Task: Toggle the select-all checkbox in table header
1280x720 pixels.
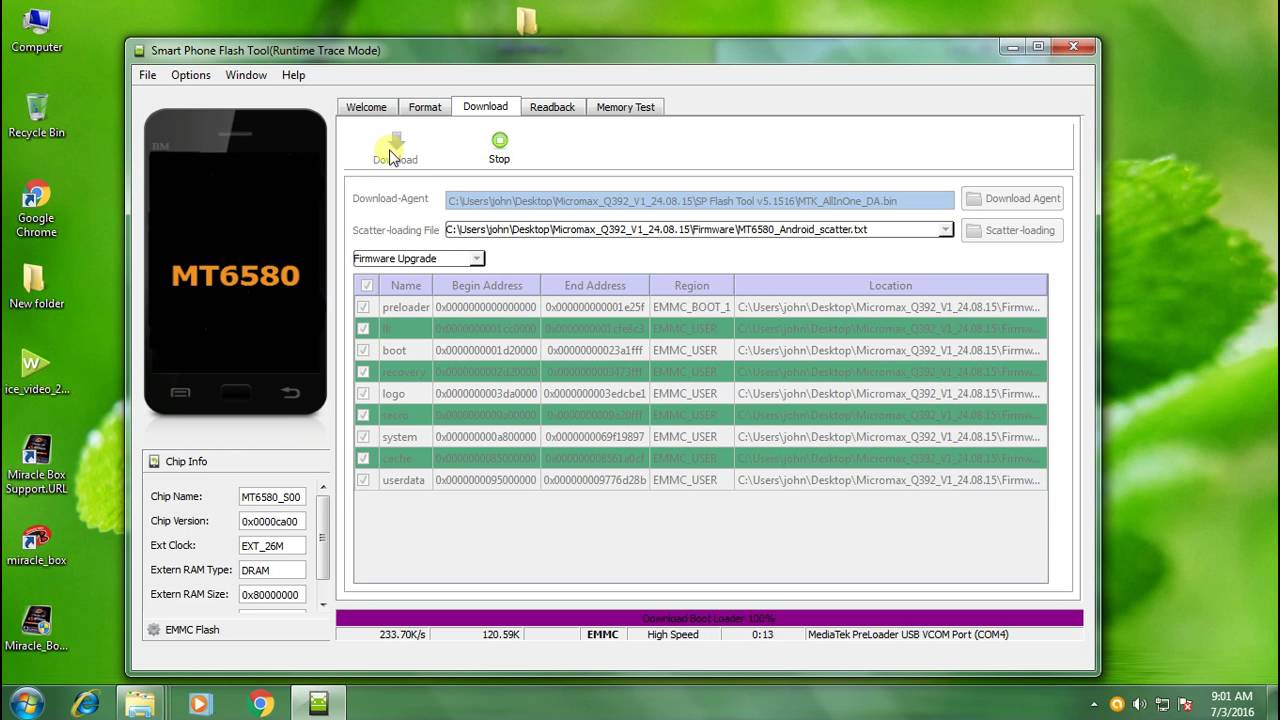Action: [x=366, y=285]
